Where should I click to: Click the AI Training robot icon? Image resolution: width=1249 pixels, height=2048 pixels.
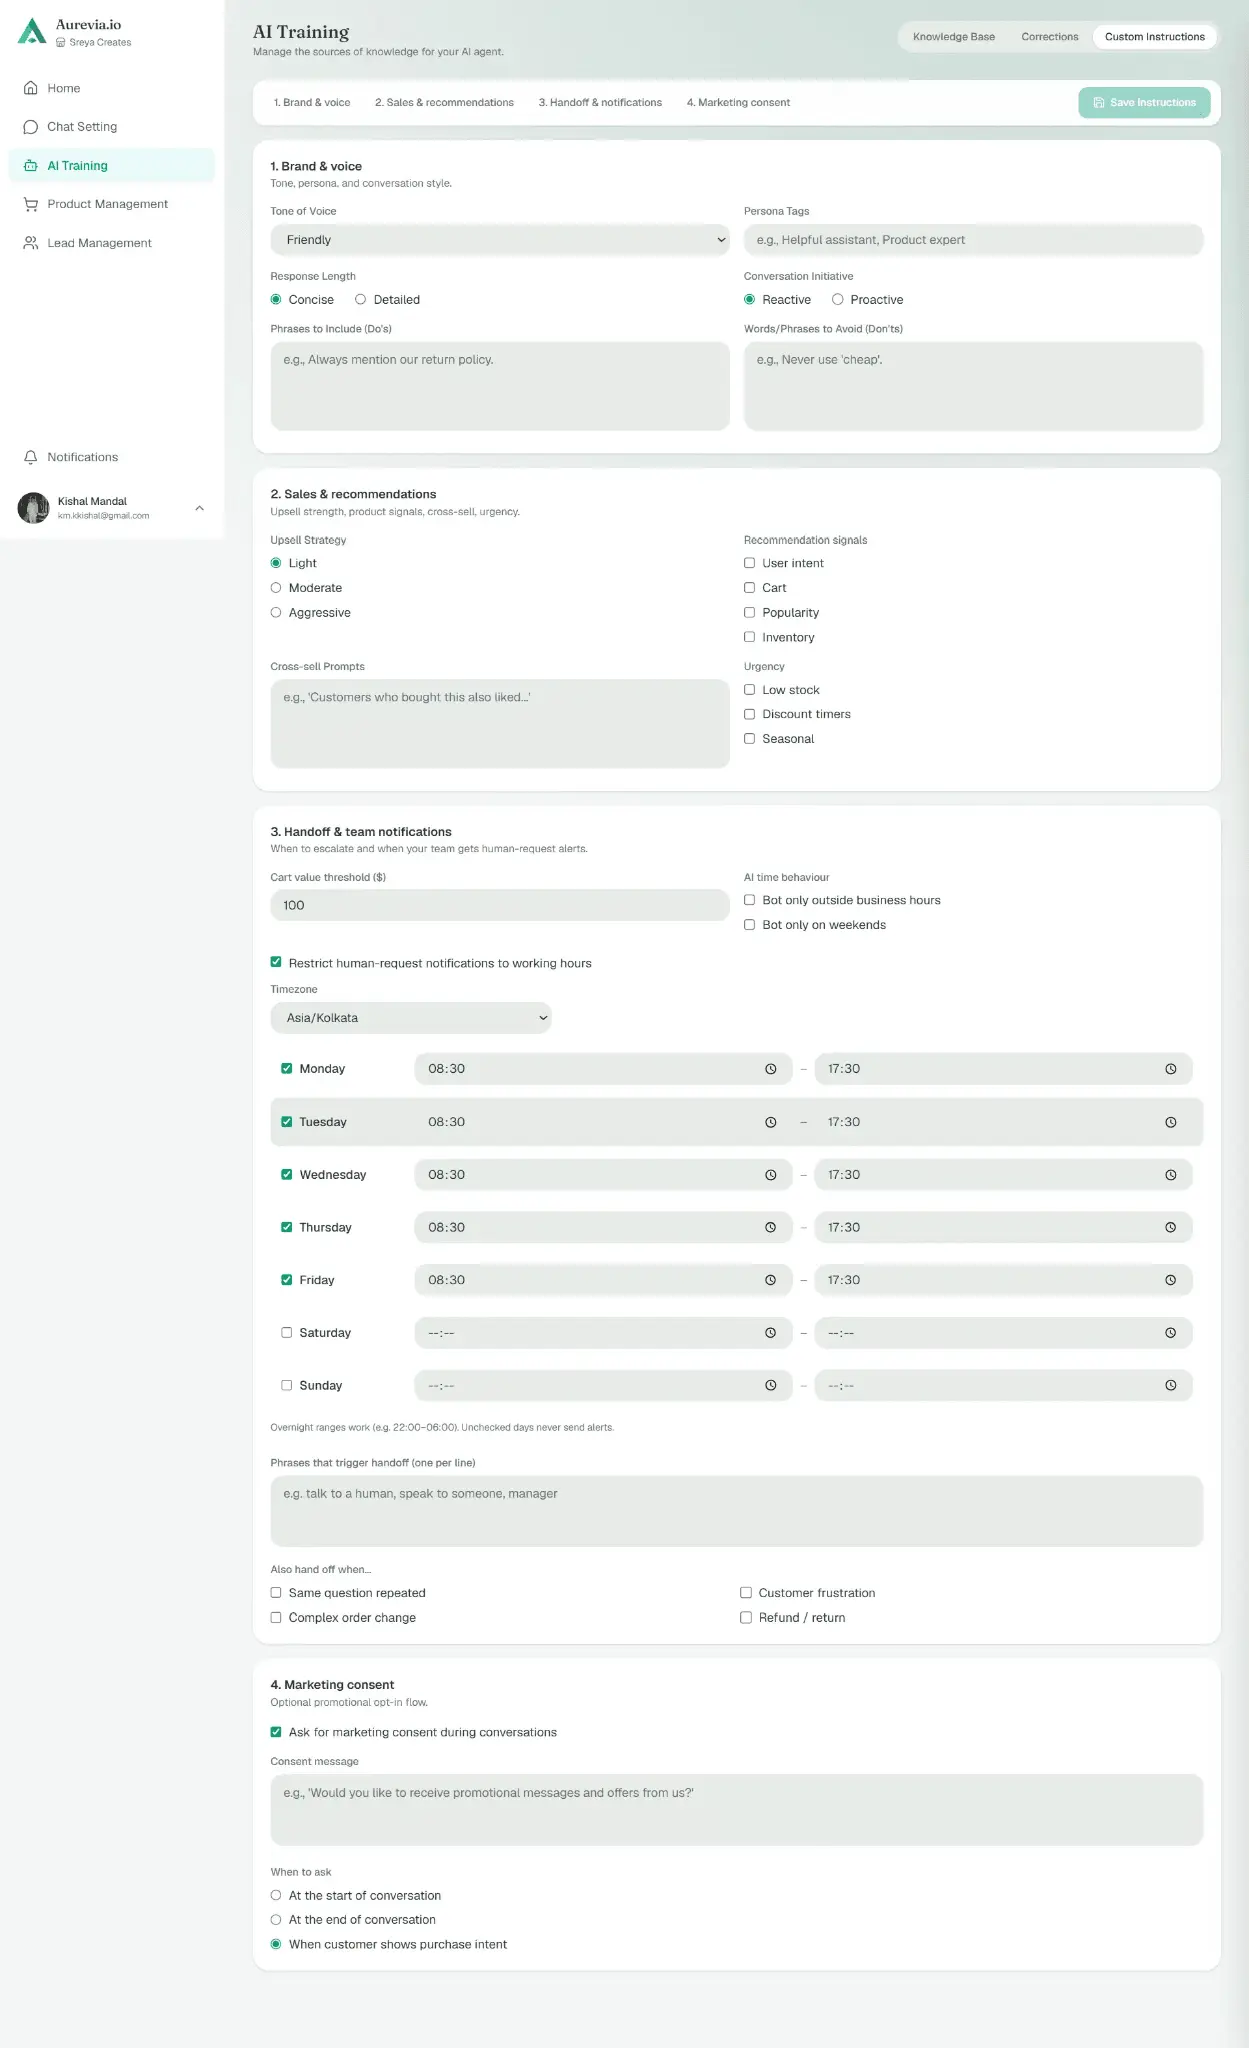coord(31,166)
